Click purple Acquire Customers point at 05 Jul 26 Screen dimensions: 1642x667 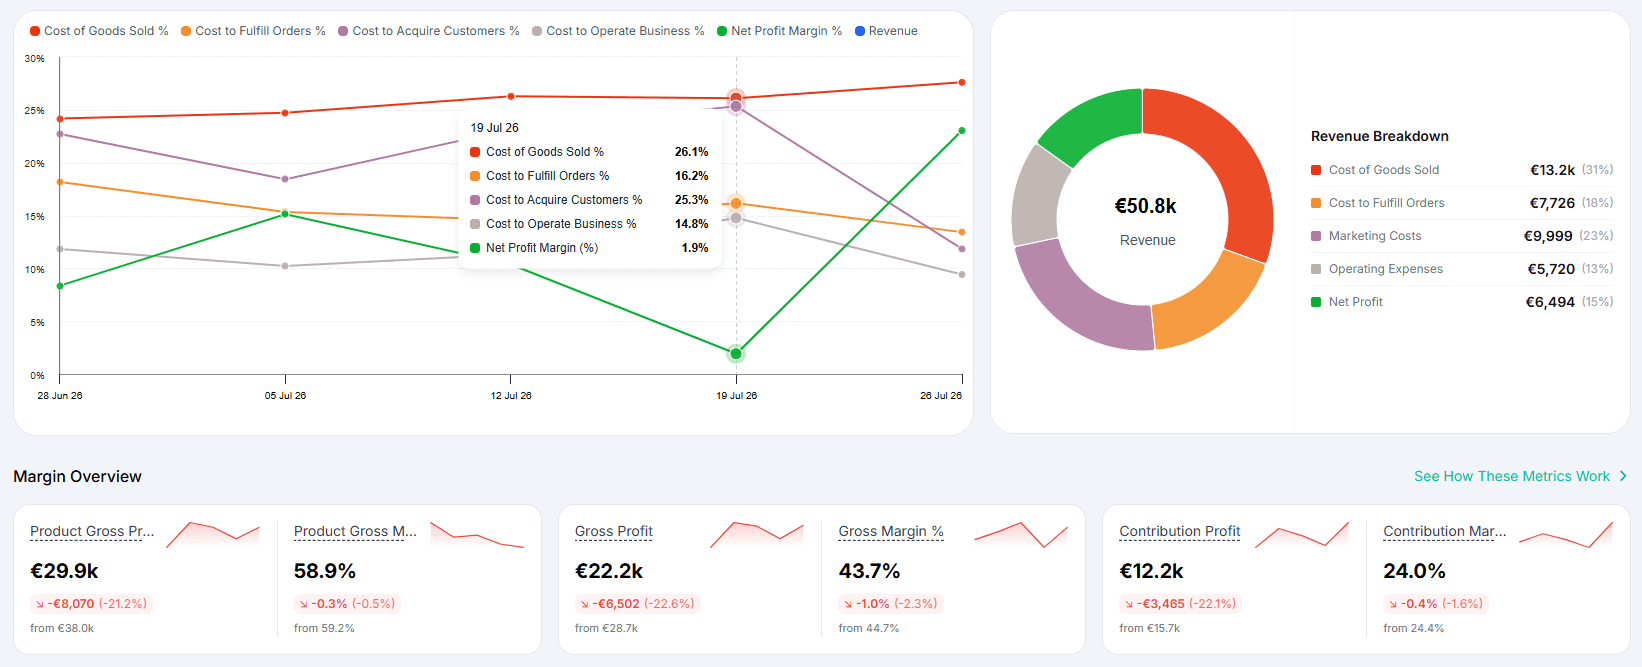click(285, 179)
